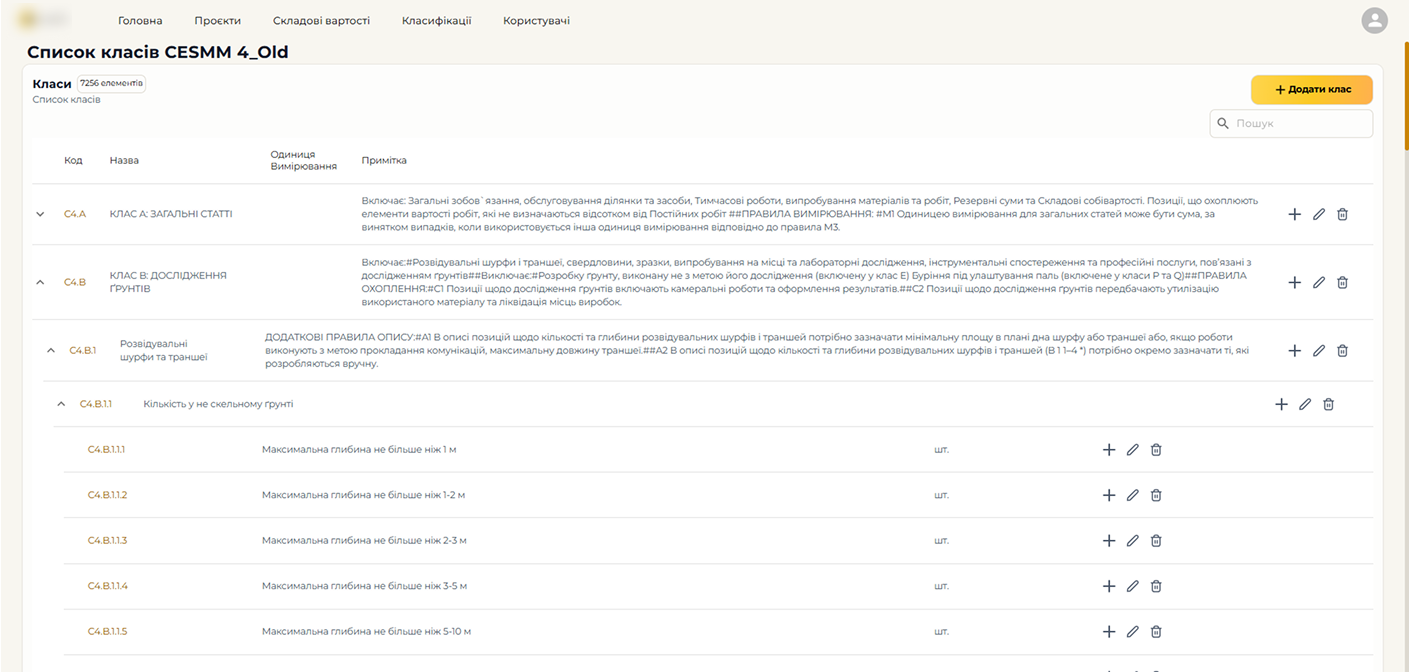The image size is (1410, 672).
Task: Select 'Максимальна глибина не більше ніж 2-3 м'
Action: (365, 541)
